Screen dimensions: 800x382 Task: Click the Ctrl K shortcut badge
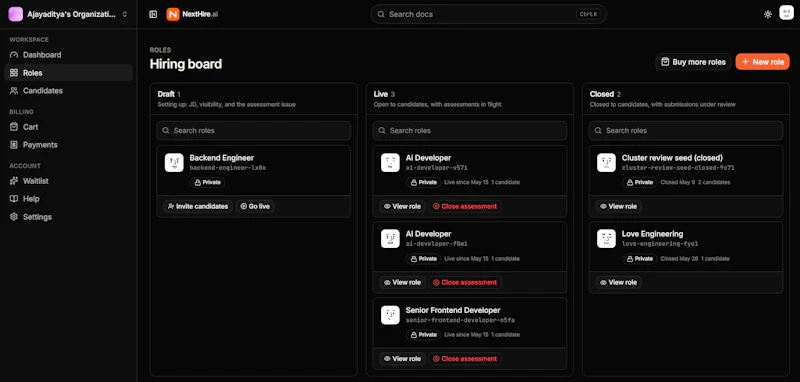click(x=588, y=14)
